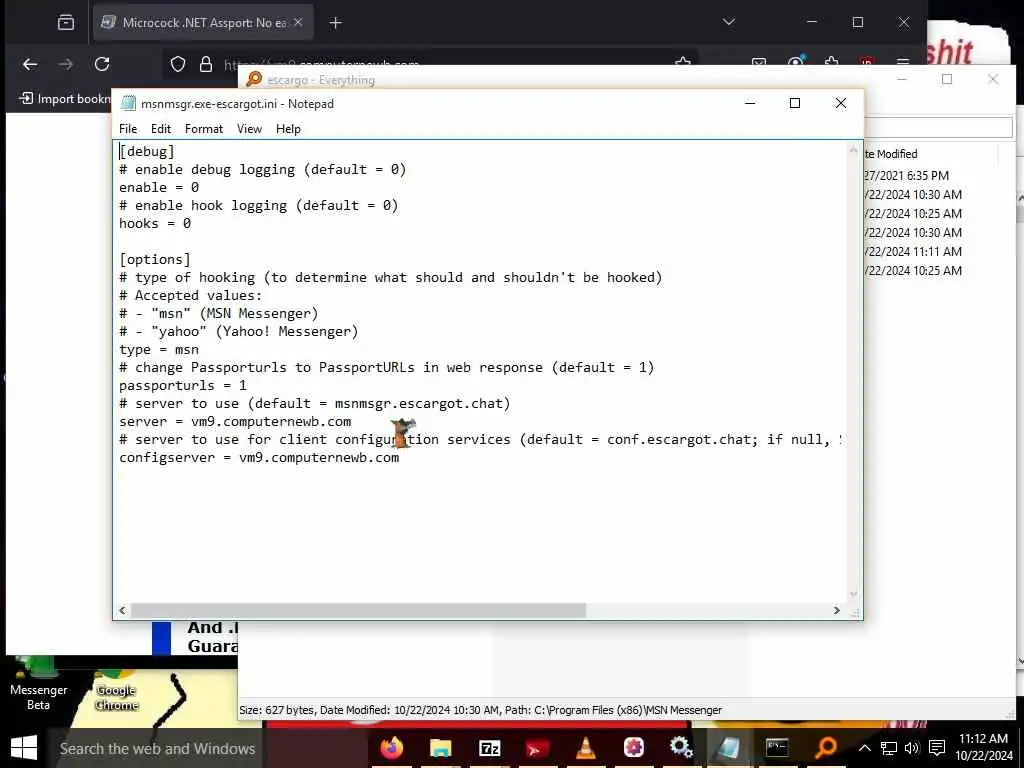Open Firefox account icon

pyautogui.click(x=795, y=63)
